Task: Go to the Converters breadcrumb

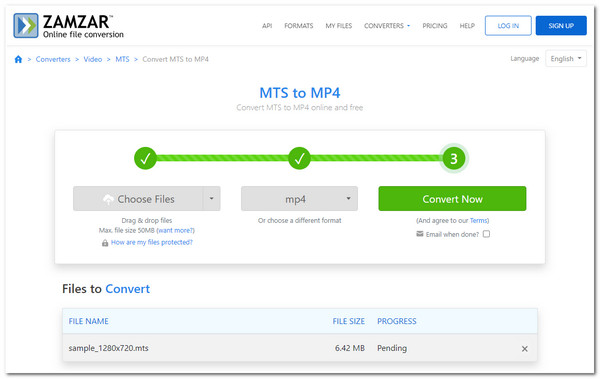Action: [53, 59]
